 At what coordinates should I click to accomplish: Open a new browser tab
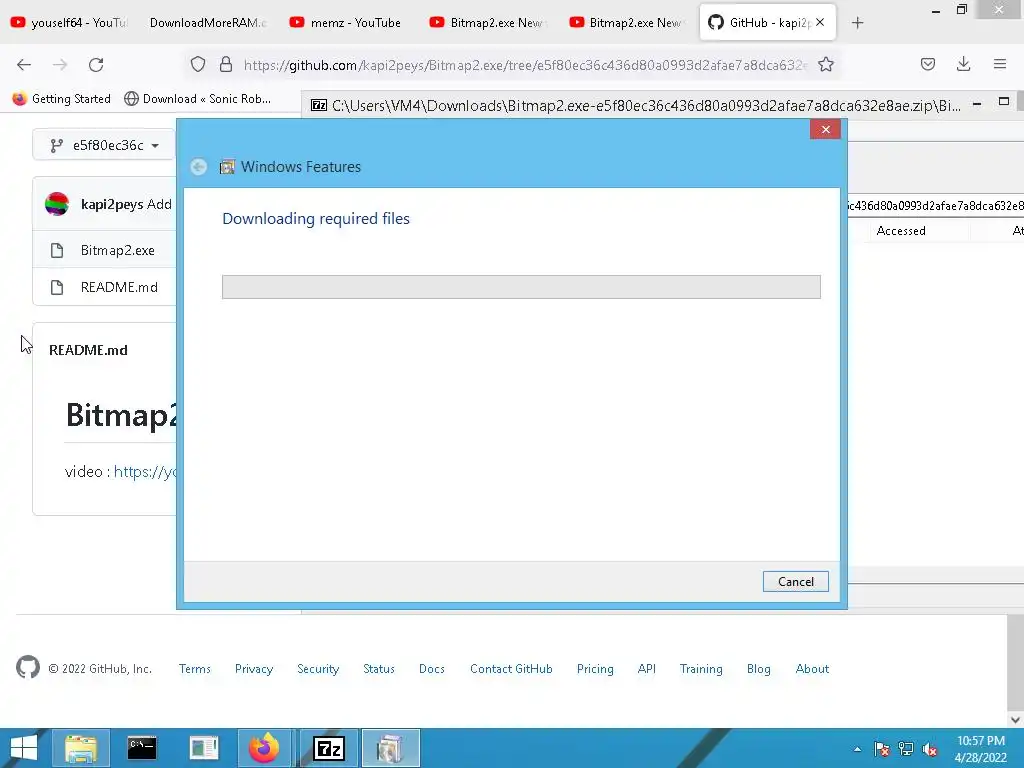[857, 23]
